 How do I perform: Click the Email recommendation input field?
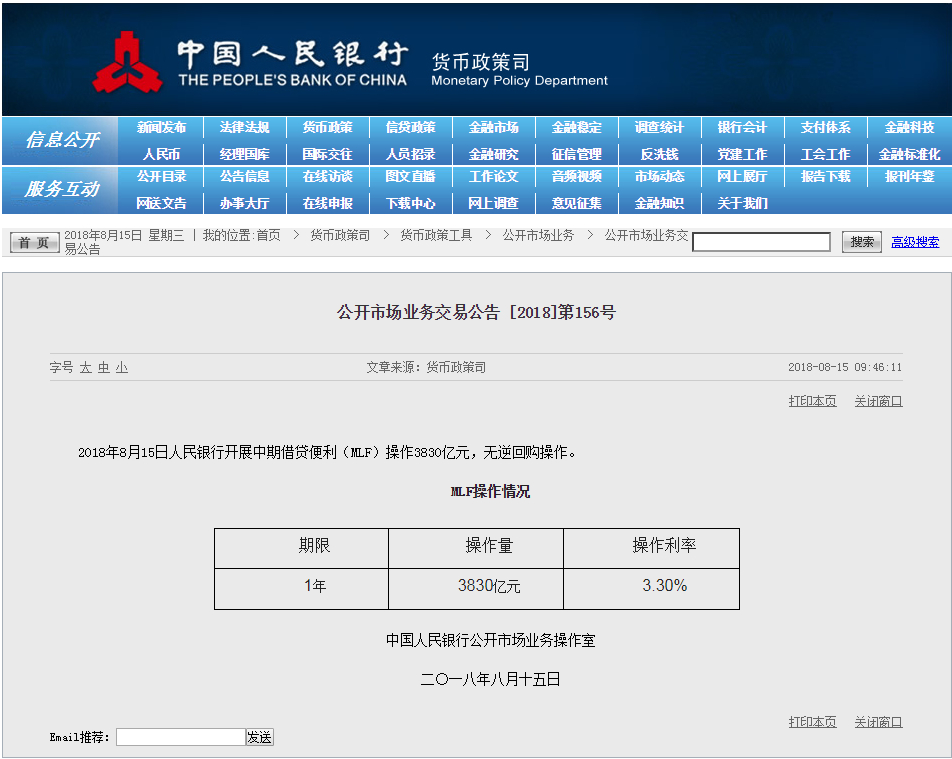click(x=181, y=737)
